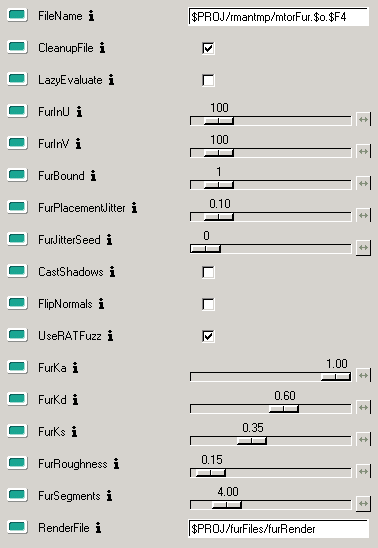The width and height of the screenshot is (378, 548).
Task: Click the info icon next to FileName
Action: pos(91,16)
